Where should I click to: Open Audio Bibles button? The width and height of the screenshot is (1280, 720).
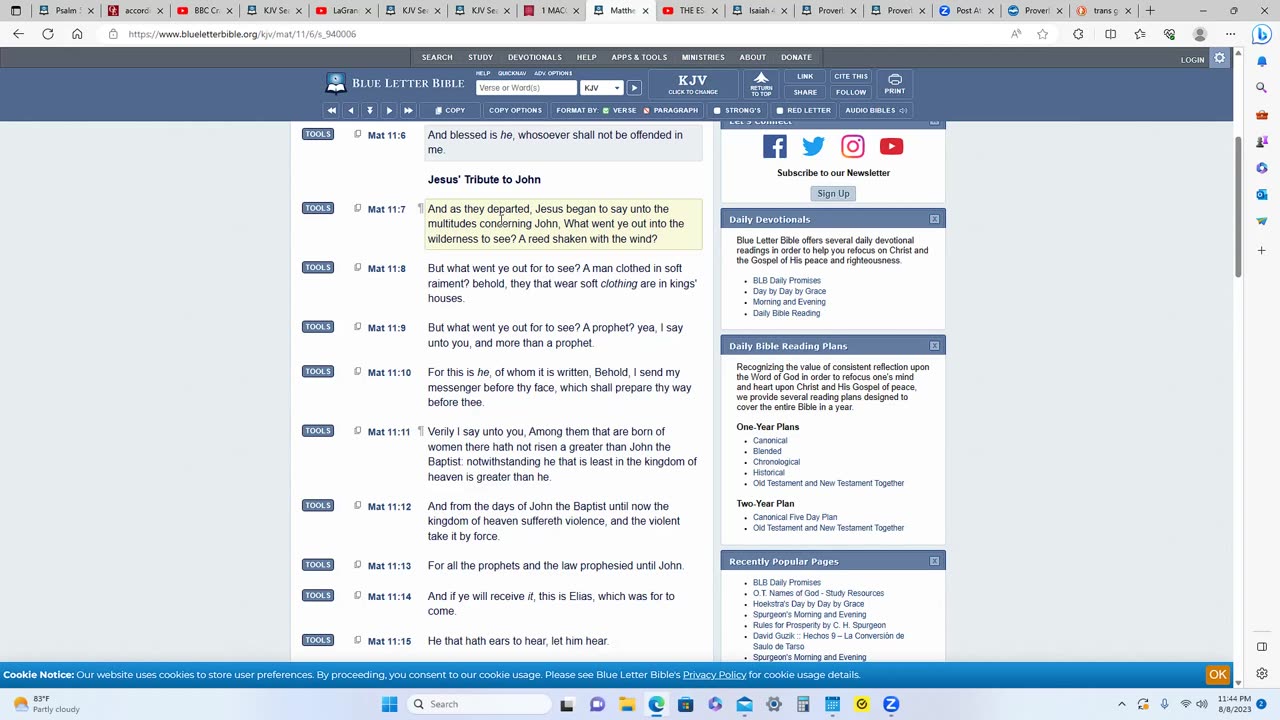876,110
